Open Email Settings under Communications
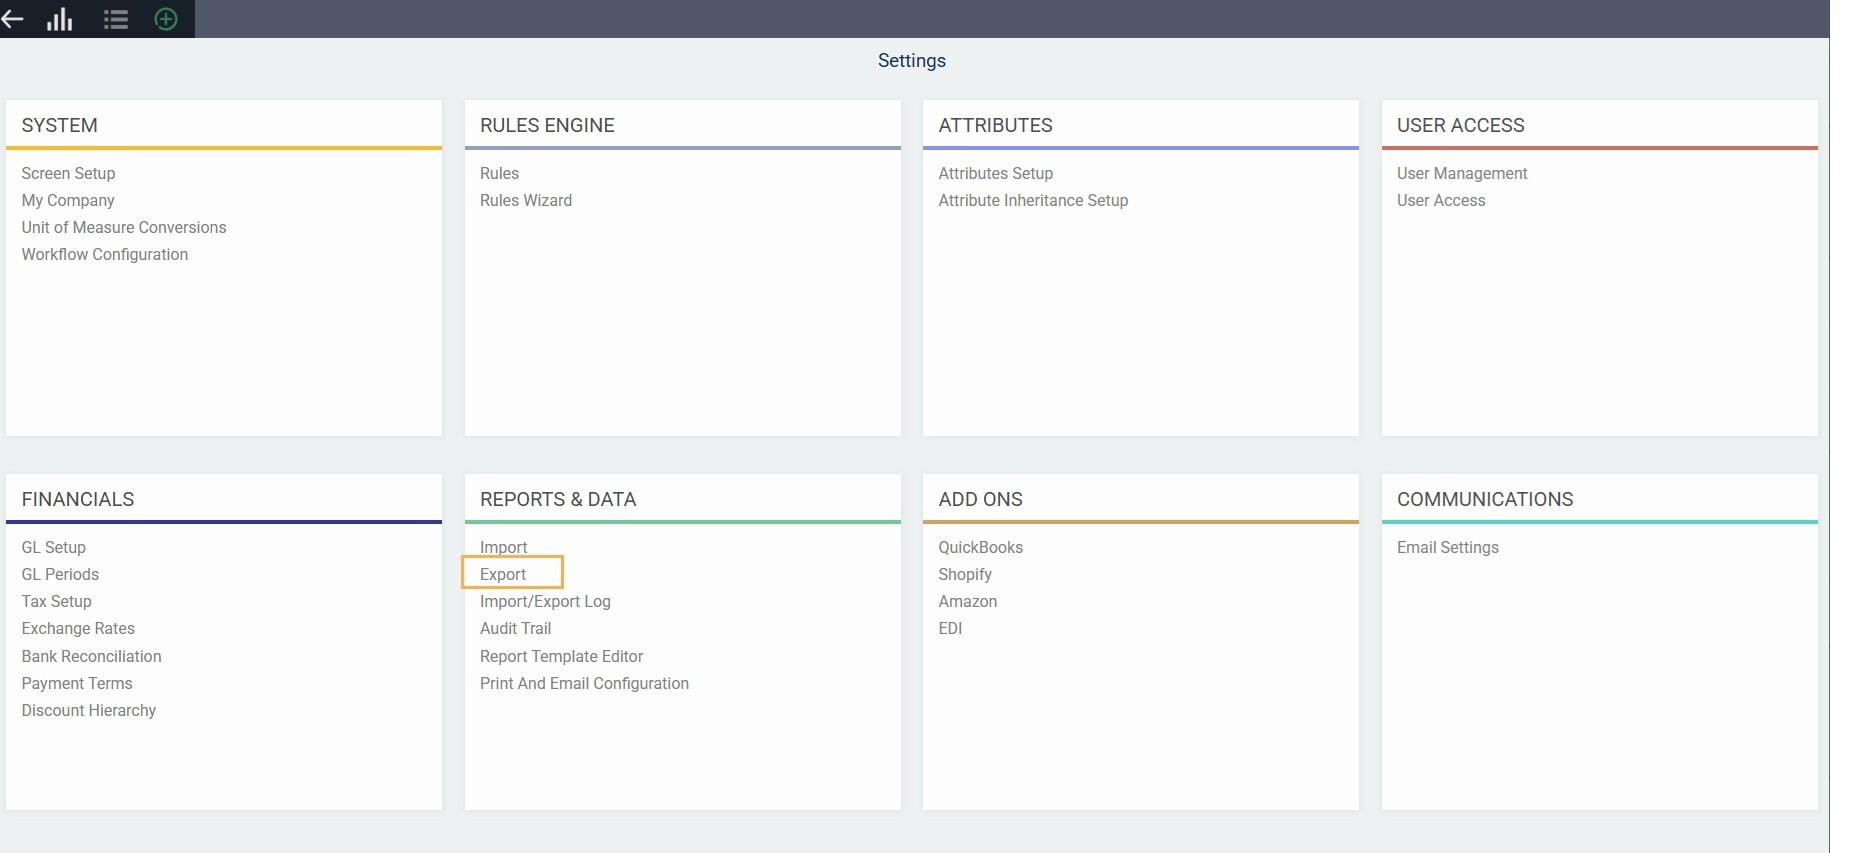Screen dimensions: 1849x853 [x=1447, y=547]
